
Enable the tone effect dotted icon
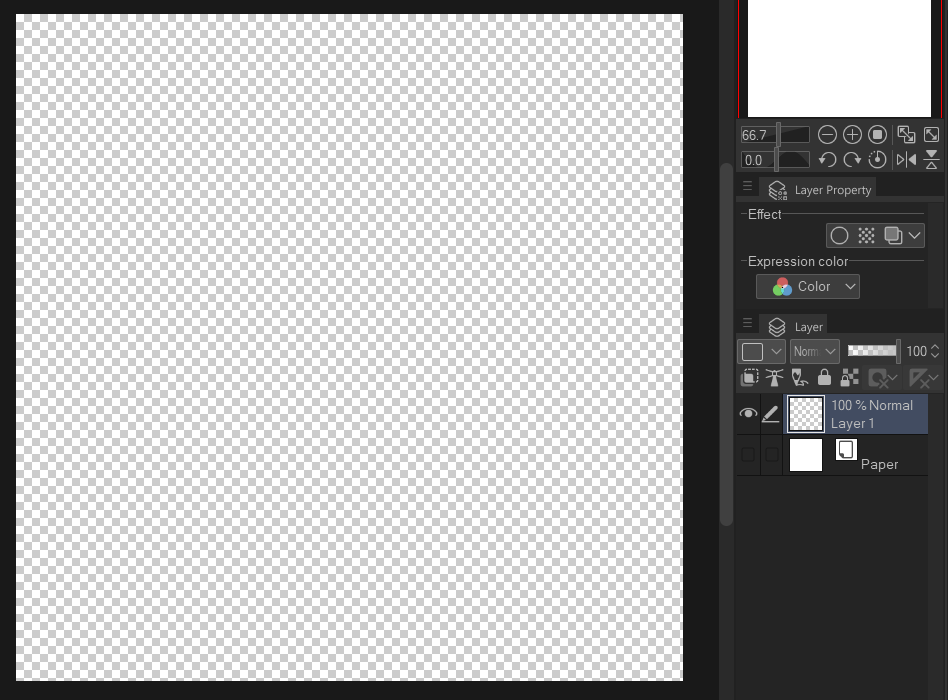(866, 236)
